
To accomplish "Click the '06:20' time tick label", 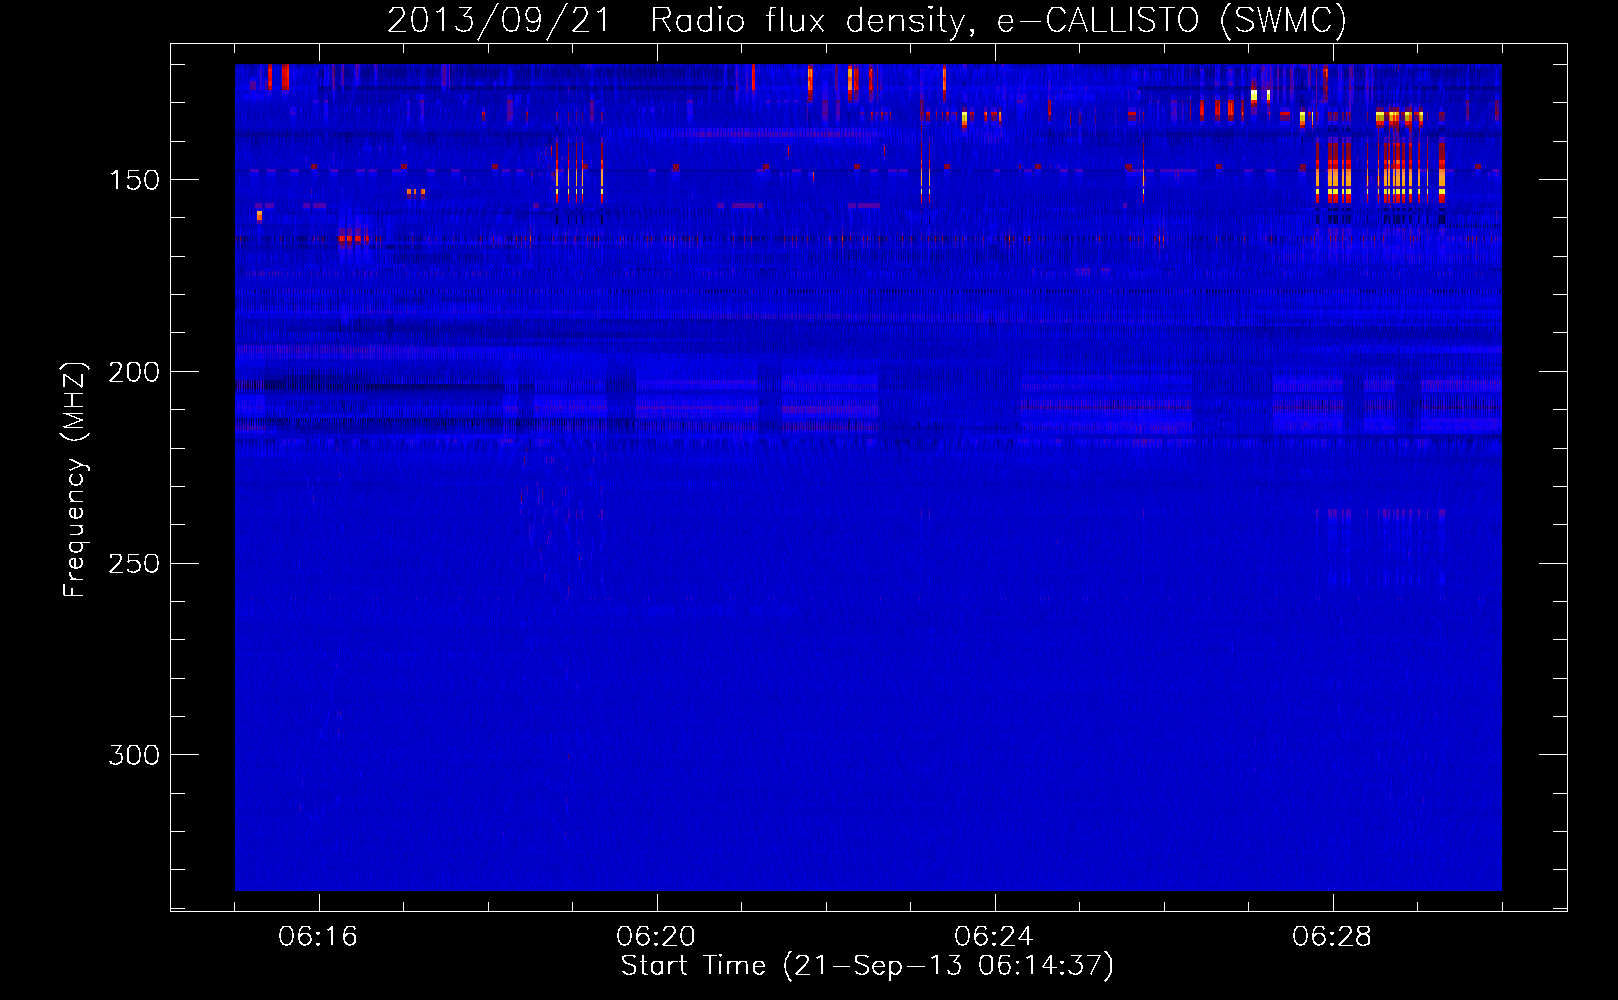I will tap(656, 937).
